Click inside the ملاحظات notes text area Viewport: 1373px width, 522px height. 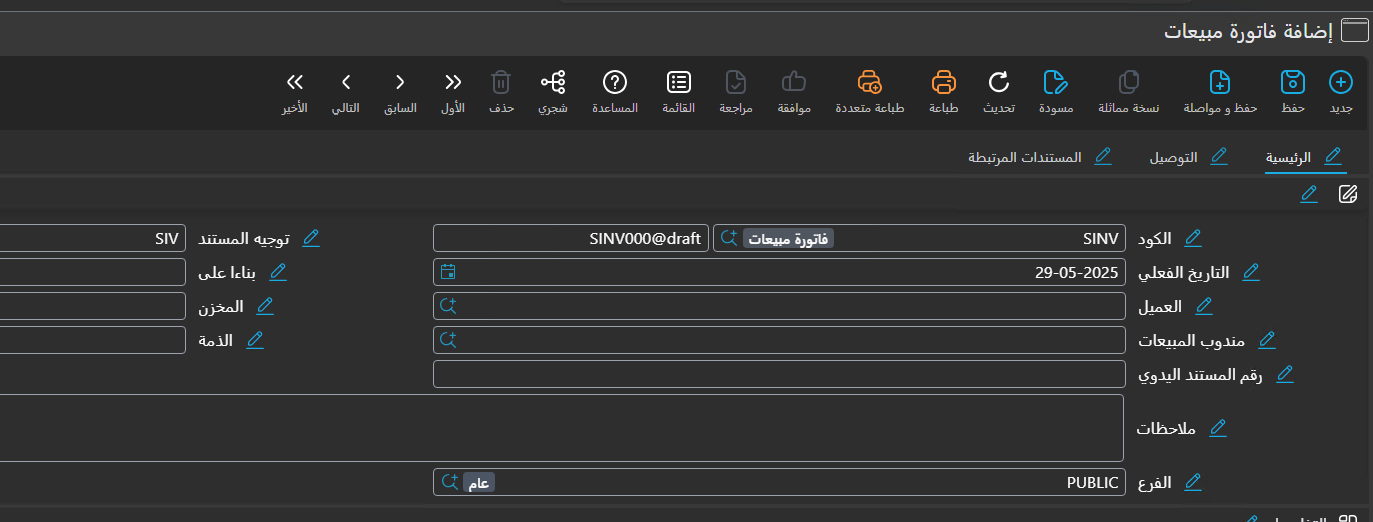pyautogui.click(x=563, y=428)
